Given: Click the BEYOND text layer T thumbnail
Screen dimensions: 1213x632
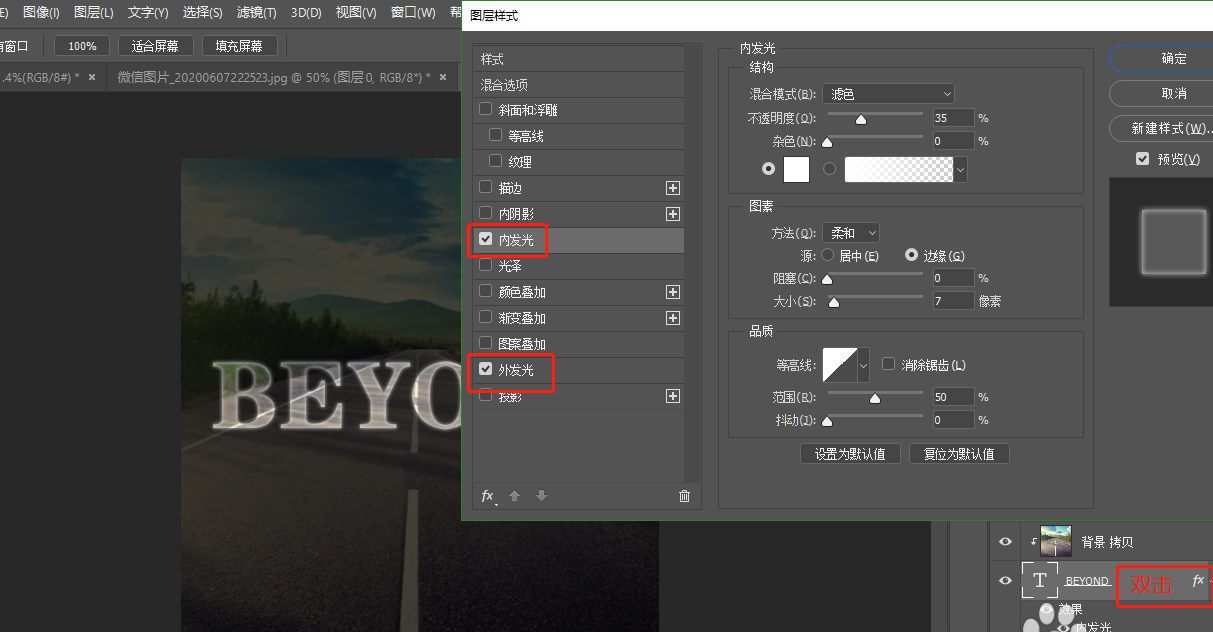Looking at the screenshot, I should point(1040,580).
